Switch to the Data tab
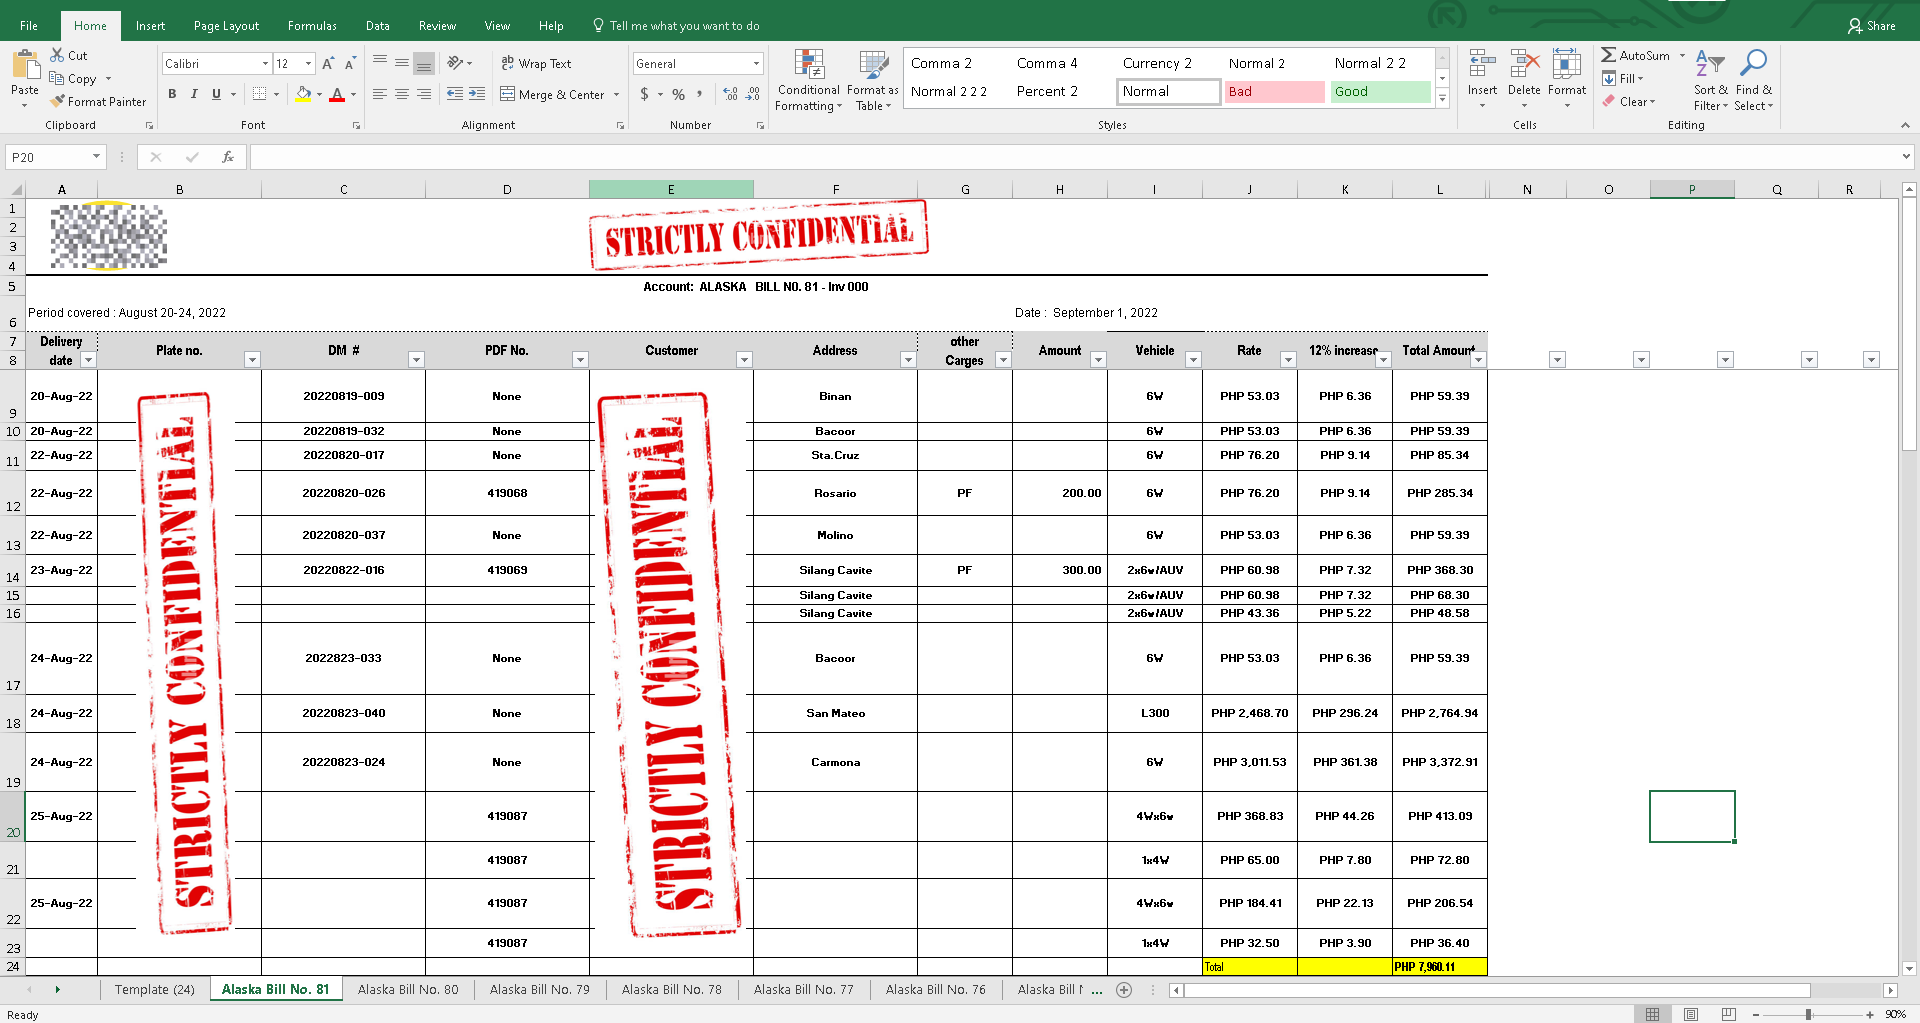This screenshot has height=1023, width=1920. [378, 26]
